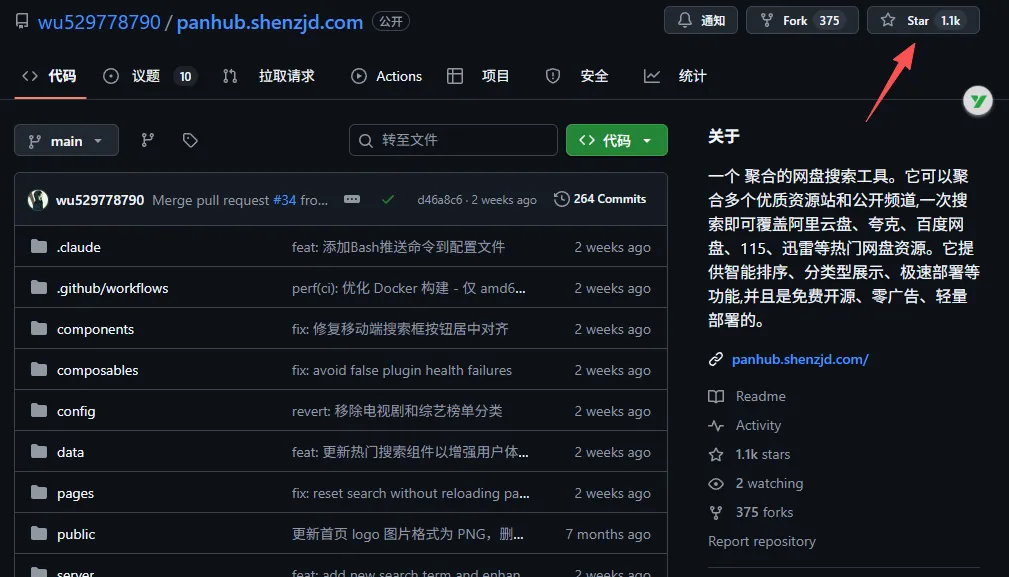Viewport: 1009px width, 577px height.
Task: Open commit 移除电视剧和综艺榜单分类
Action: coord(397,411)
